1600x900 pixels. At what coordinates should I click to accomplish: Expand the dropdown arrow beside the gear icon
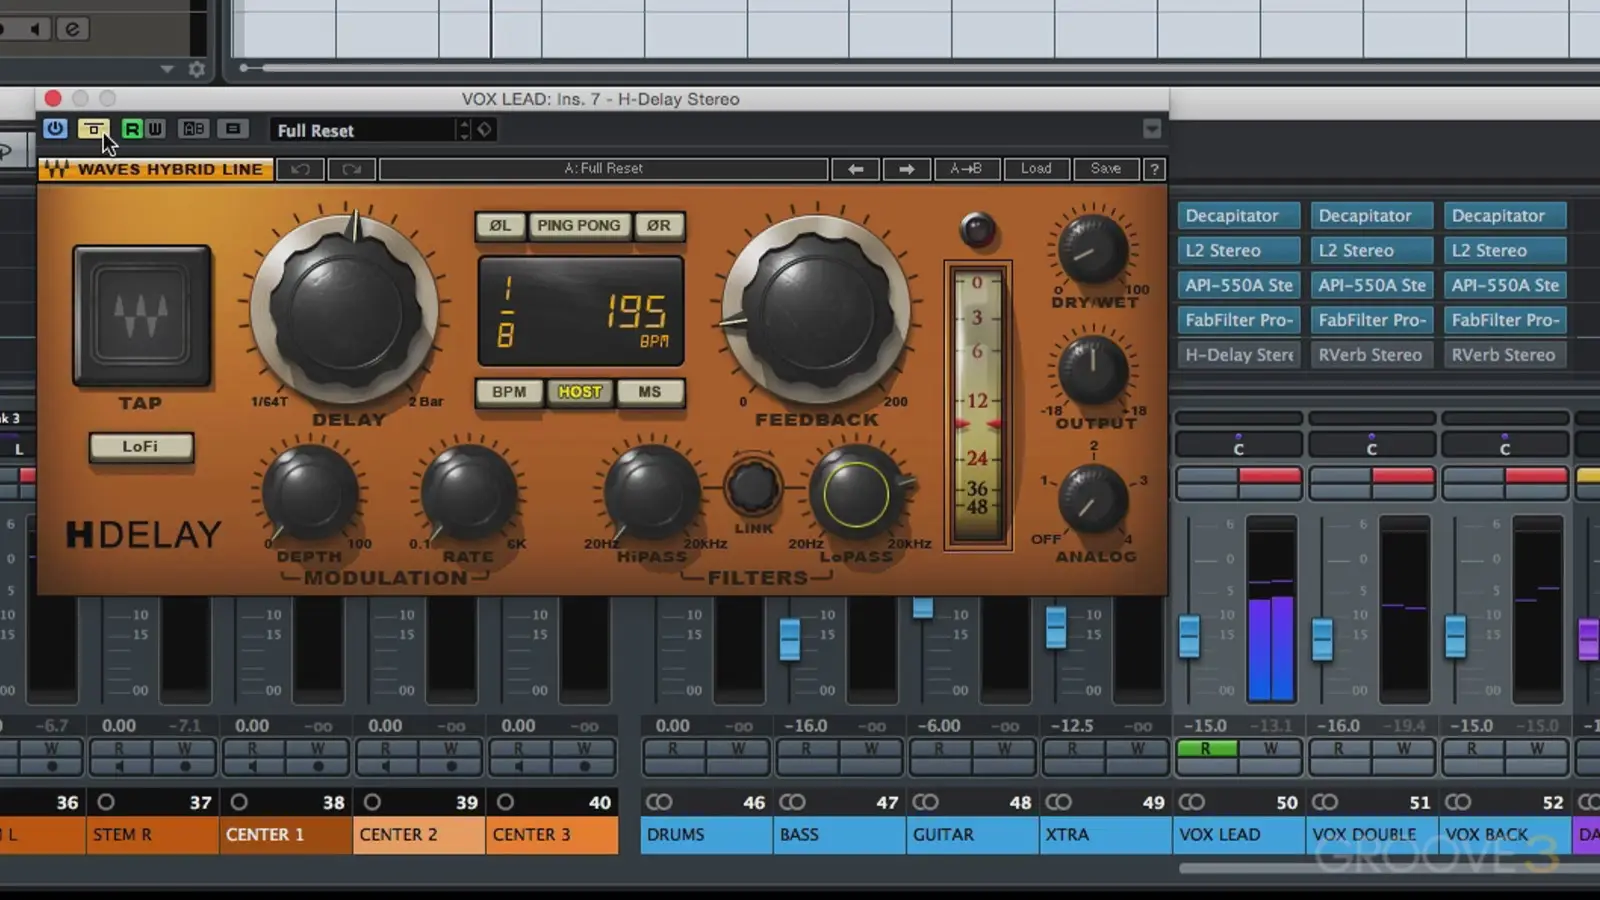(167, 69)
